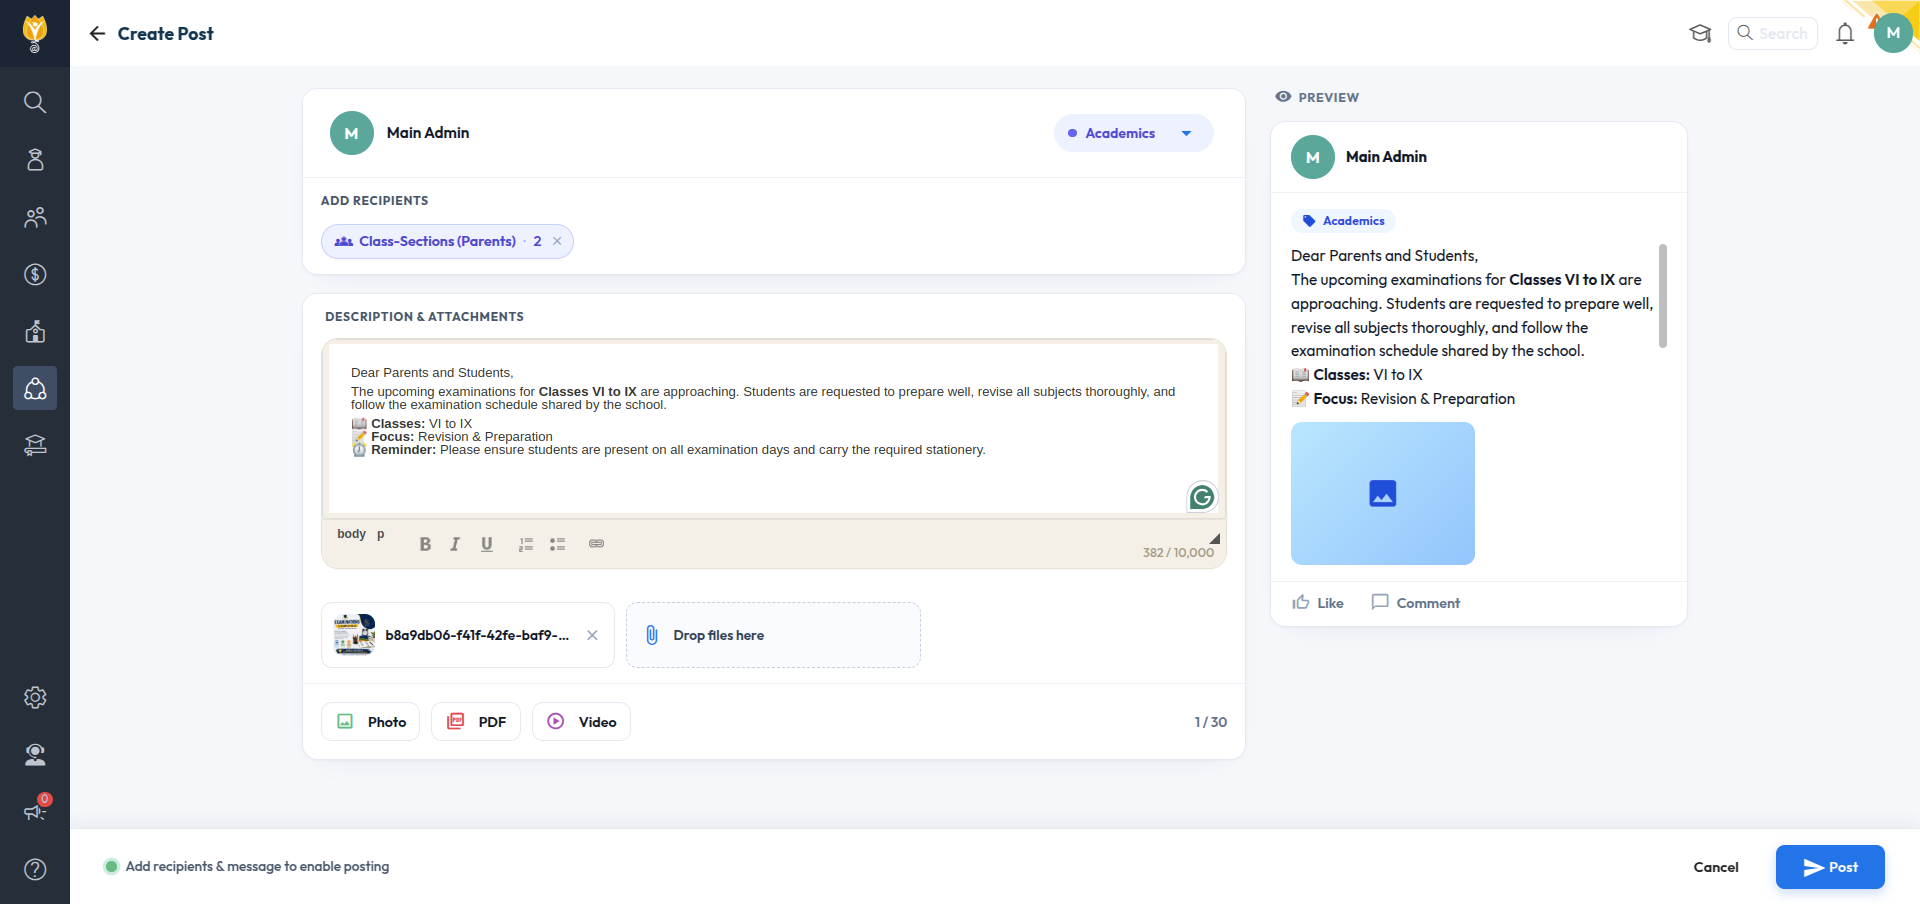Add a Video attachment
This screenshot has height=904, width=1920.
581,722
